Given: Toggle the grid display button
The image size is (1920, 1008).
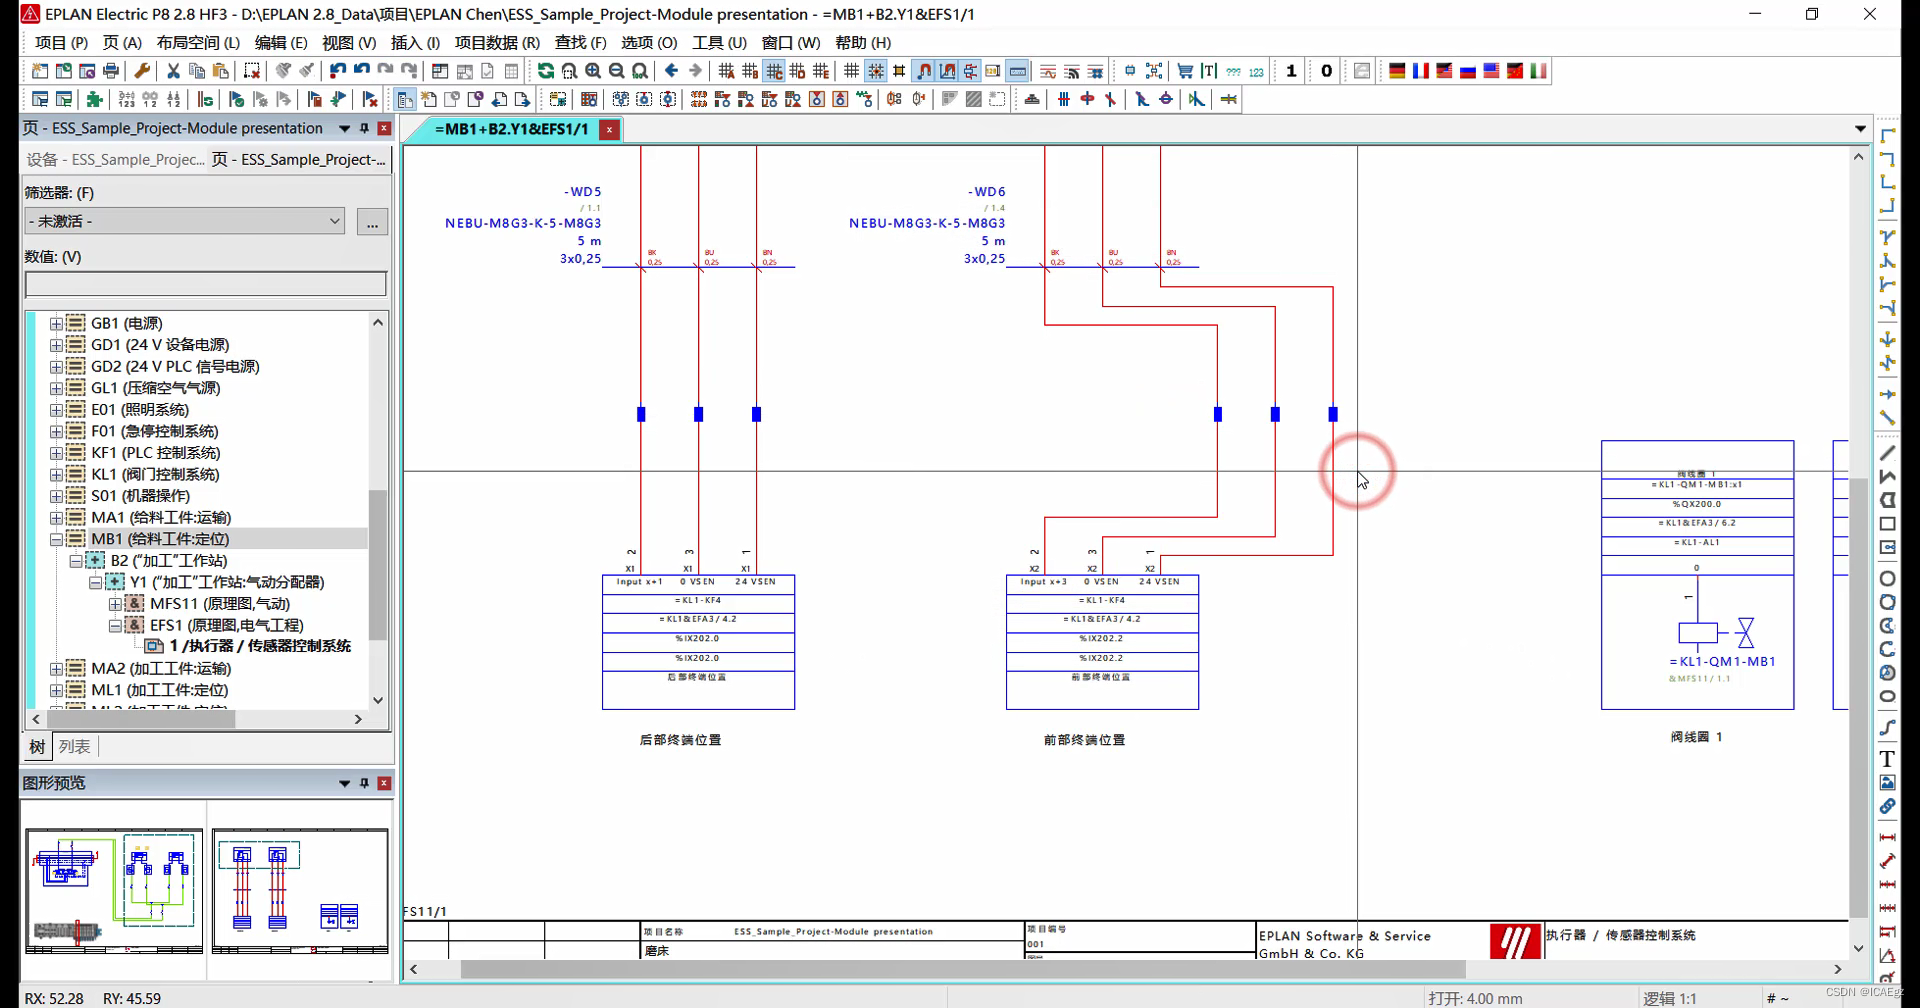Looking at the screenshot, I should tap(851, 71).
